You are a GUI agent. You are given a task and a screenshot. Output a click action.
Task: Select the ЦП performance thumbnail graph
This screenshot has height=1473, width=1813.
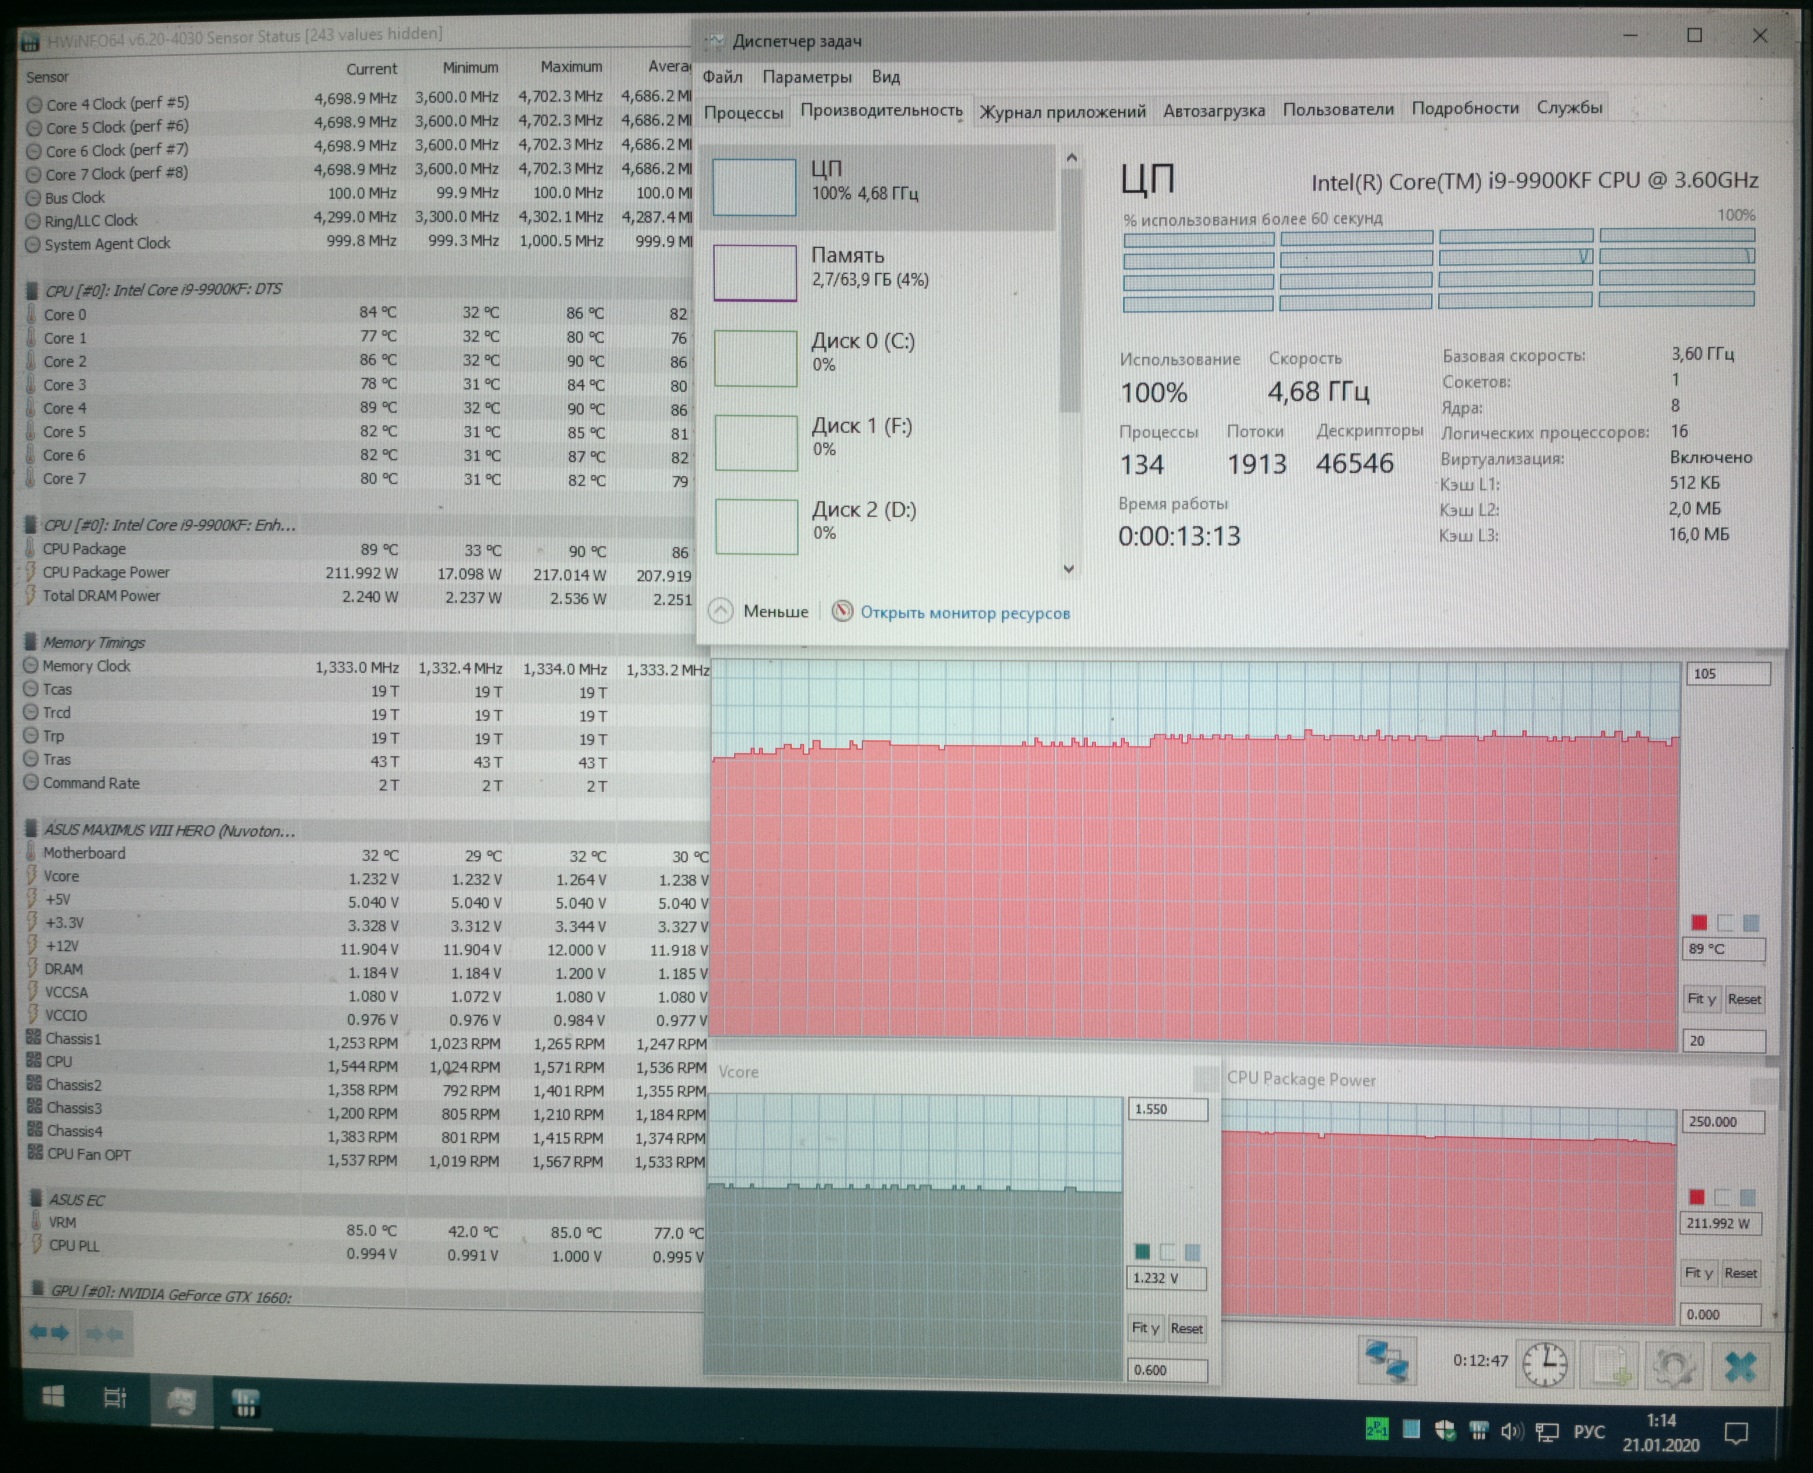(754, 186)
